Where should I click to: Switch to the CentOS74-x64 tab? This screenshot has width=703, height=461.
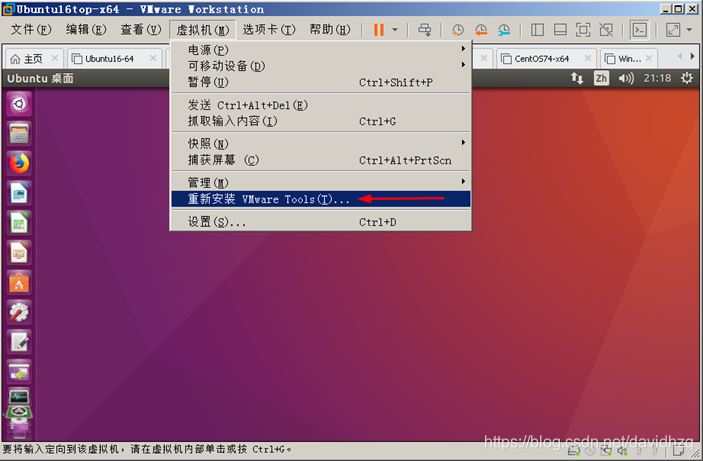(541, 59)
